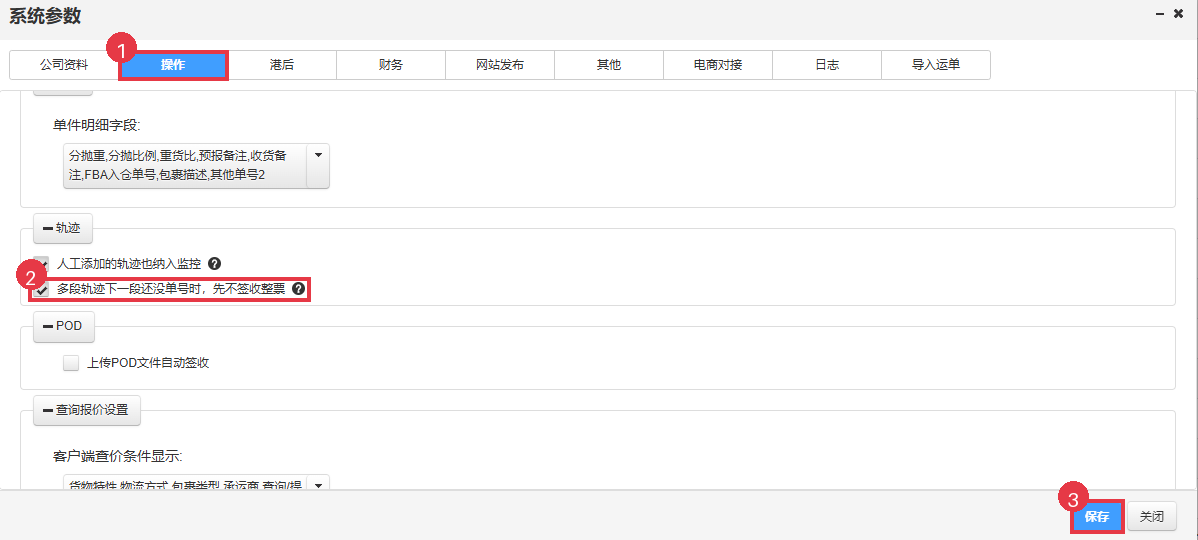Click the 客户端查价条件显示 label
This screenshot has height=540, width=1198.
pyautogui.click(x=118, y=457)
